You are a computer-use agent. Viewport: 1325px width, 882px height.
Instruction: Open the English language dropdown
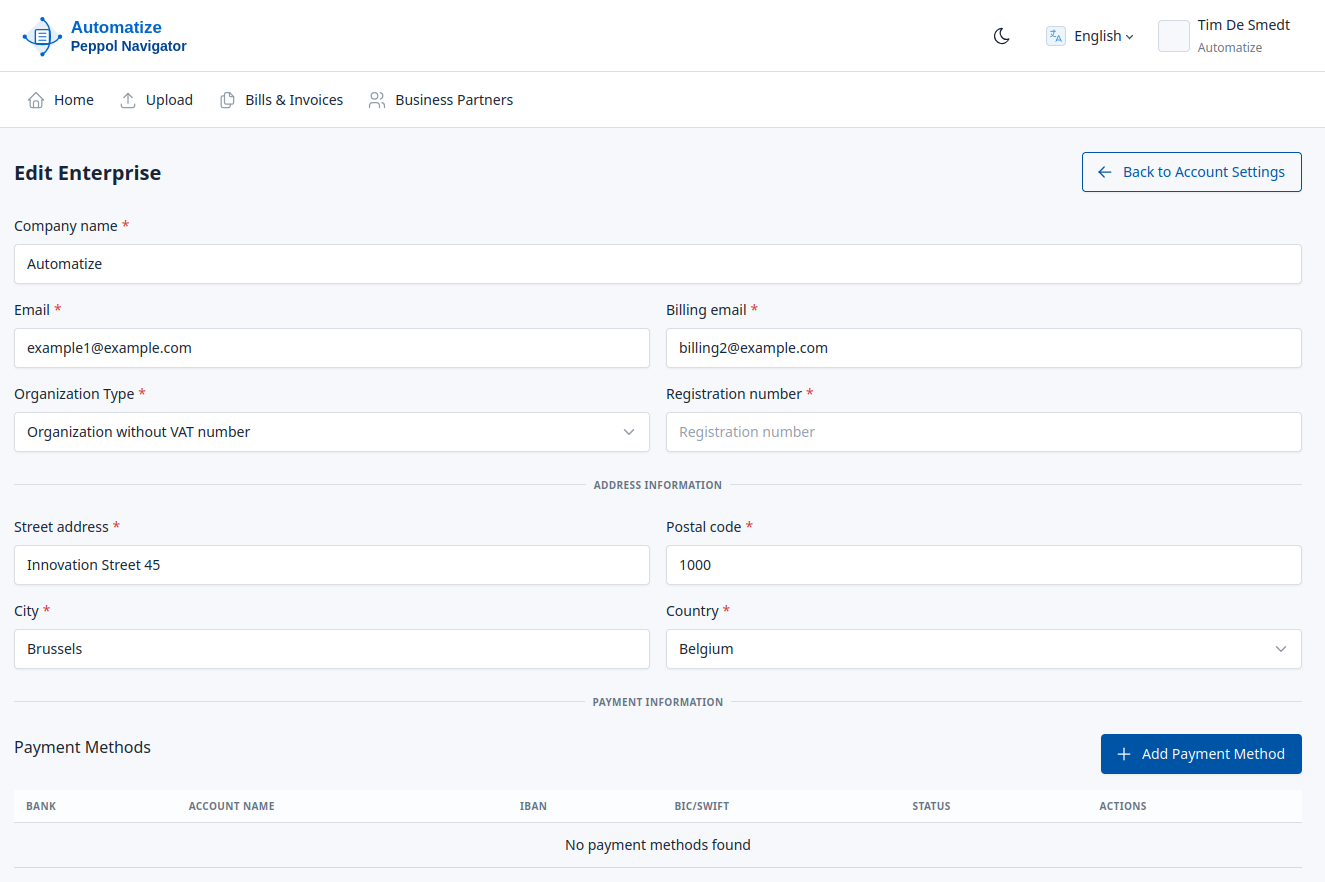(1103, 36)
